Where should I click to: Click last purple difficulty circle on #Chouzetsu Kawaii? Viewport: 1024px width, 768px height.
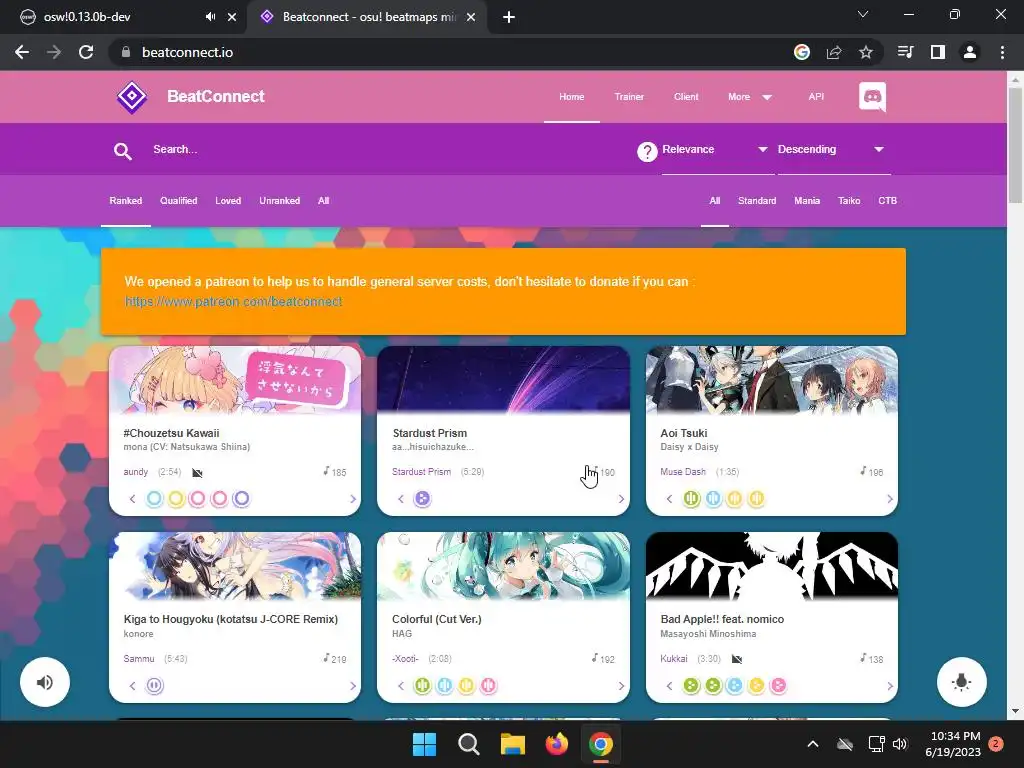[x=241, y=499]
